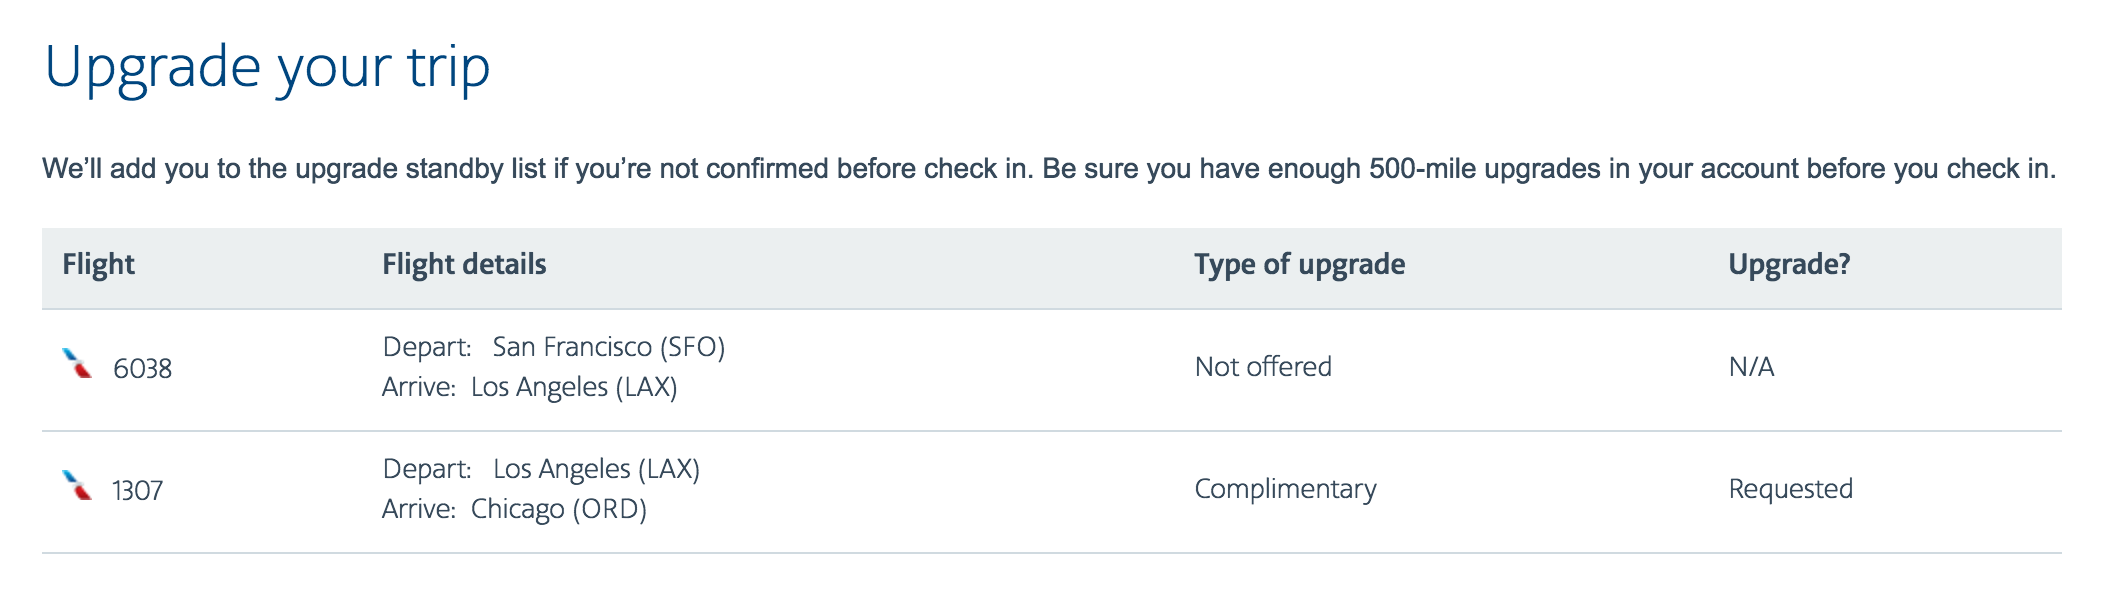Click the American Airlines logo beside flight 6038

point(77,365)
